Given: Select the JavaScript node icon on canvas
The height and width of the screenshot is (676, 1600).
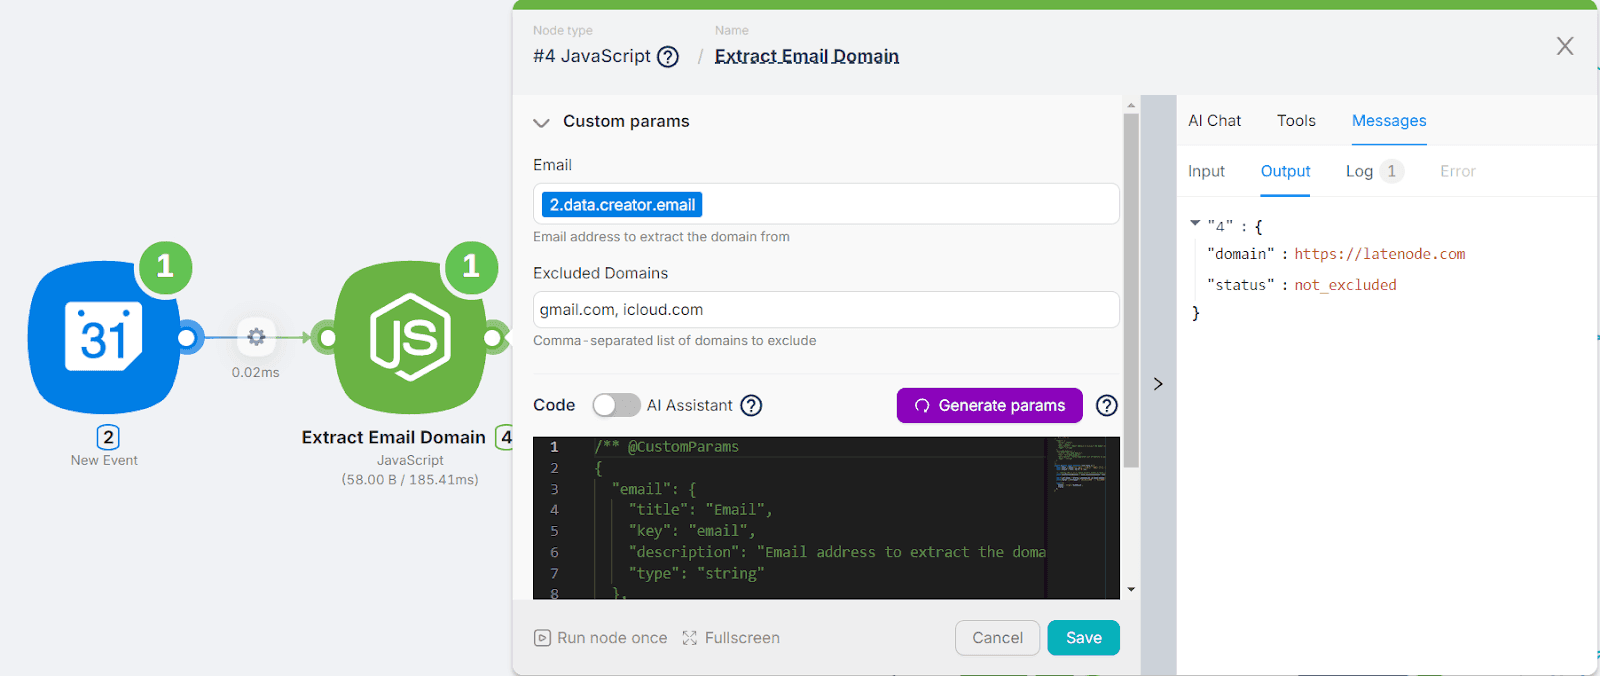Looking at the screenshot, I should click(410, 338).
